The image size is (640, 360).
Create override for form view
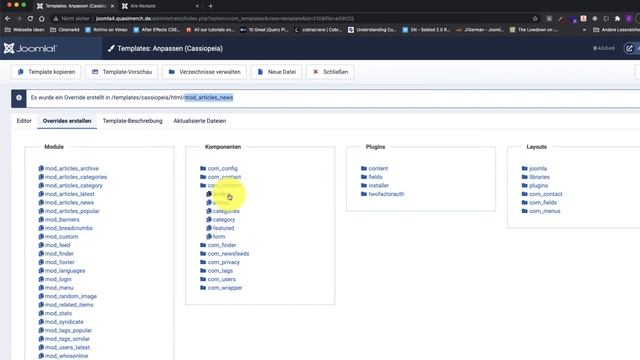point(216,237)
